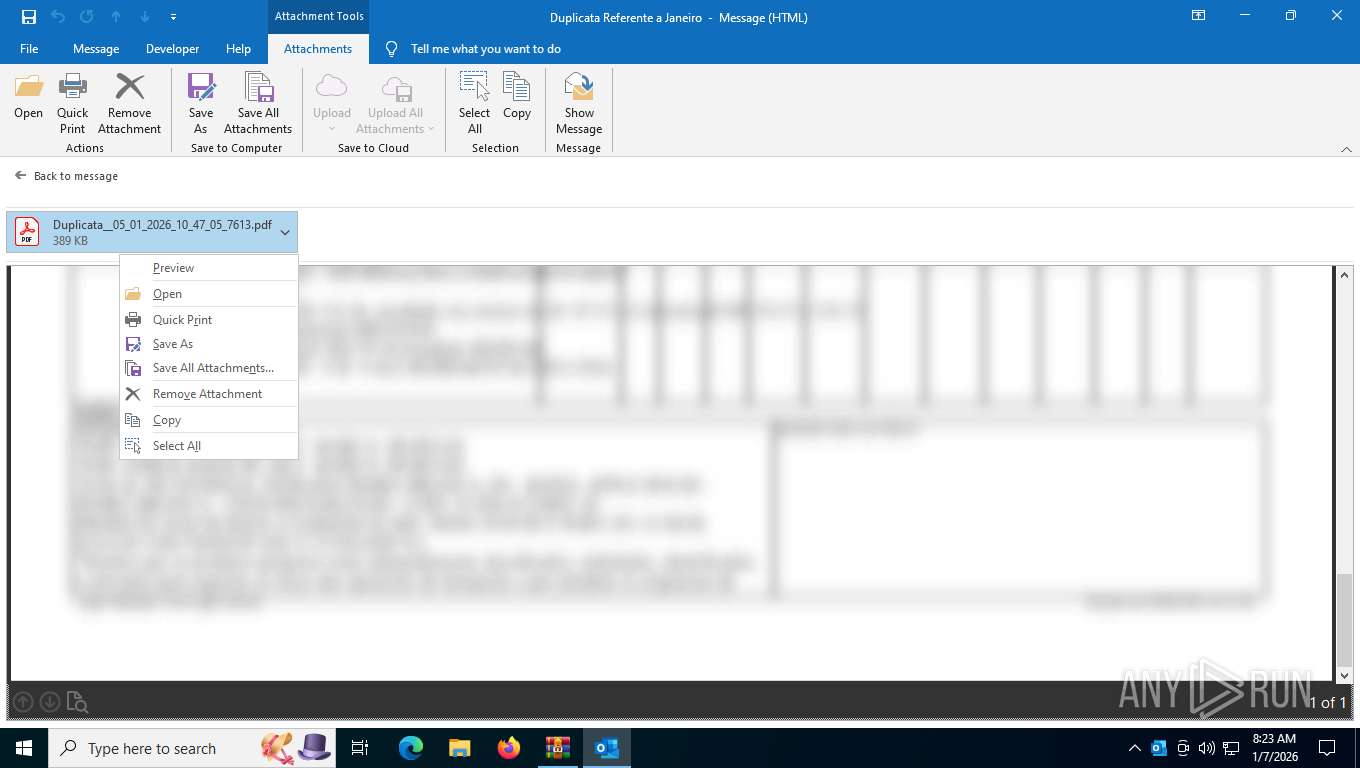Choose Open from the context menu
The width and height of the screenshot is (1360, 768).
pyautogui.click(x=209, y=294)
